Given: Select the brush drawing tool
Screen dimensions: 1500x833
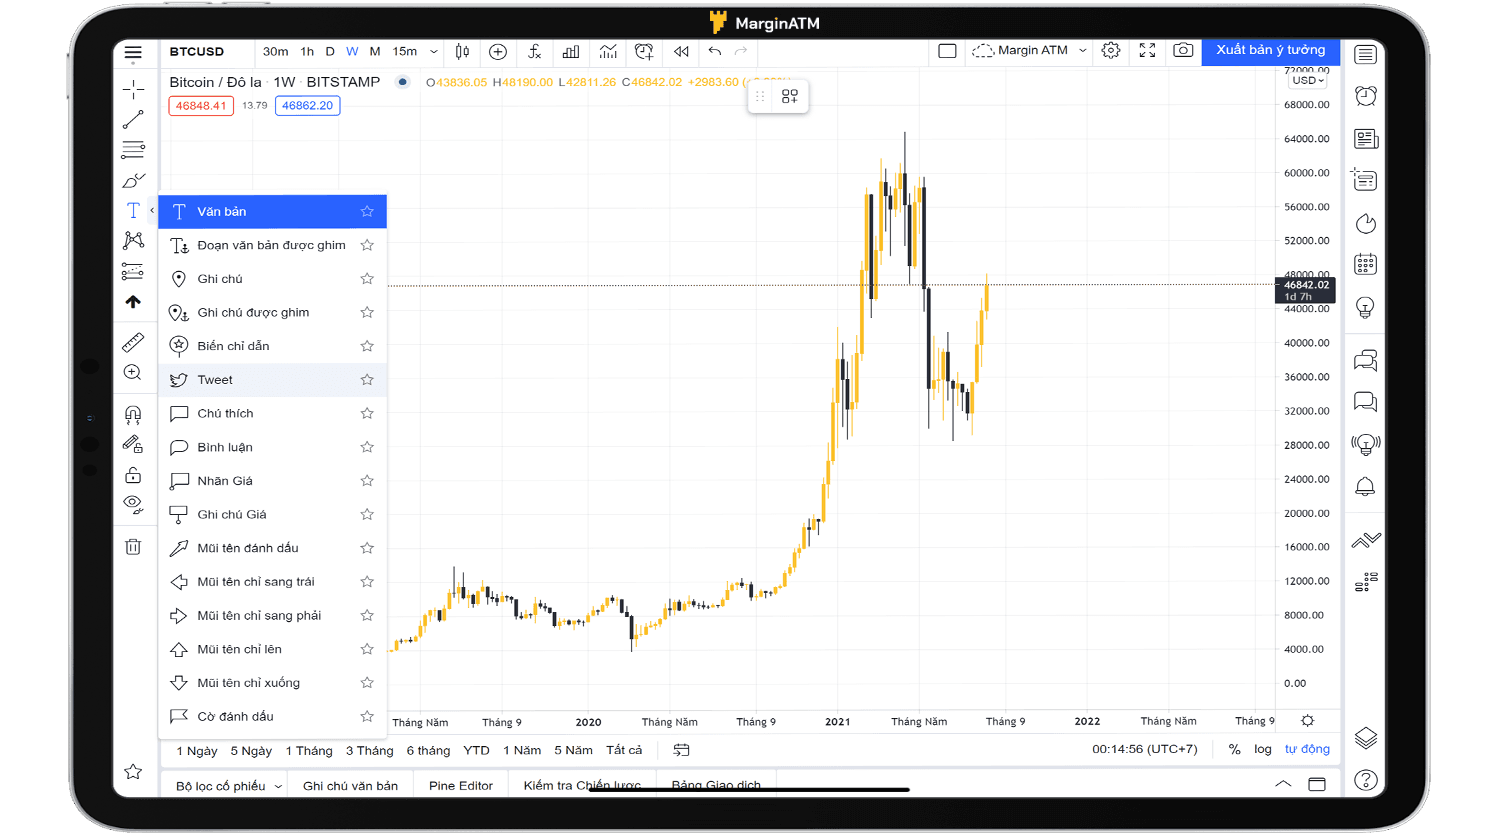Looking at the screenshot, I should click(x=133, y=180).
